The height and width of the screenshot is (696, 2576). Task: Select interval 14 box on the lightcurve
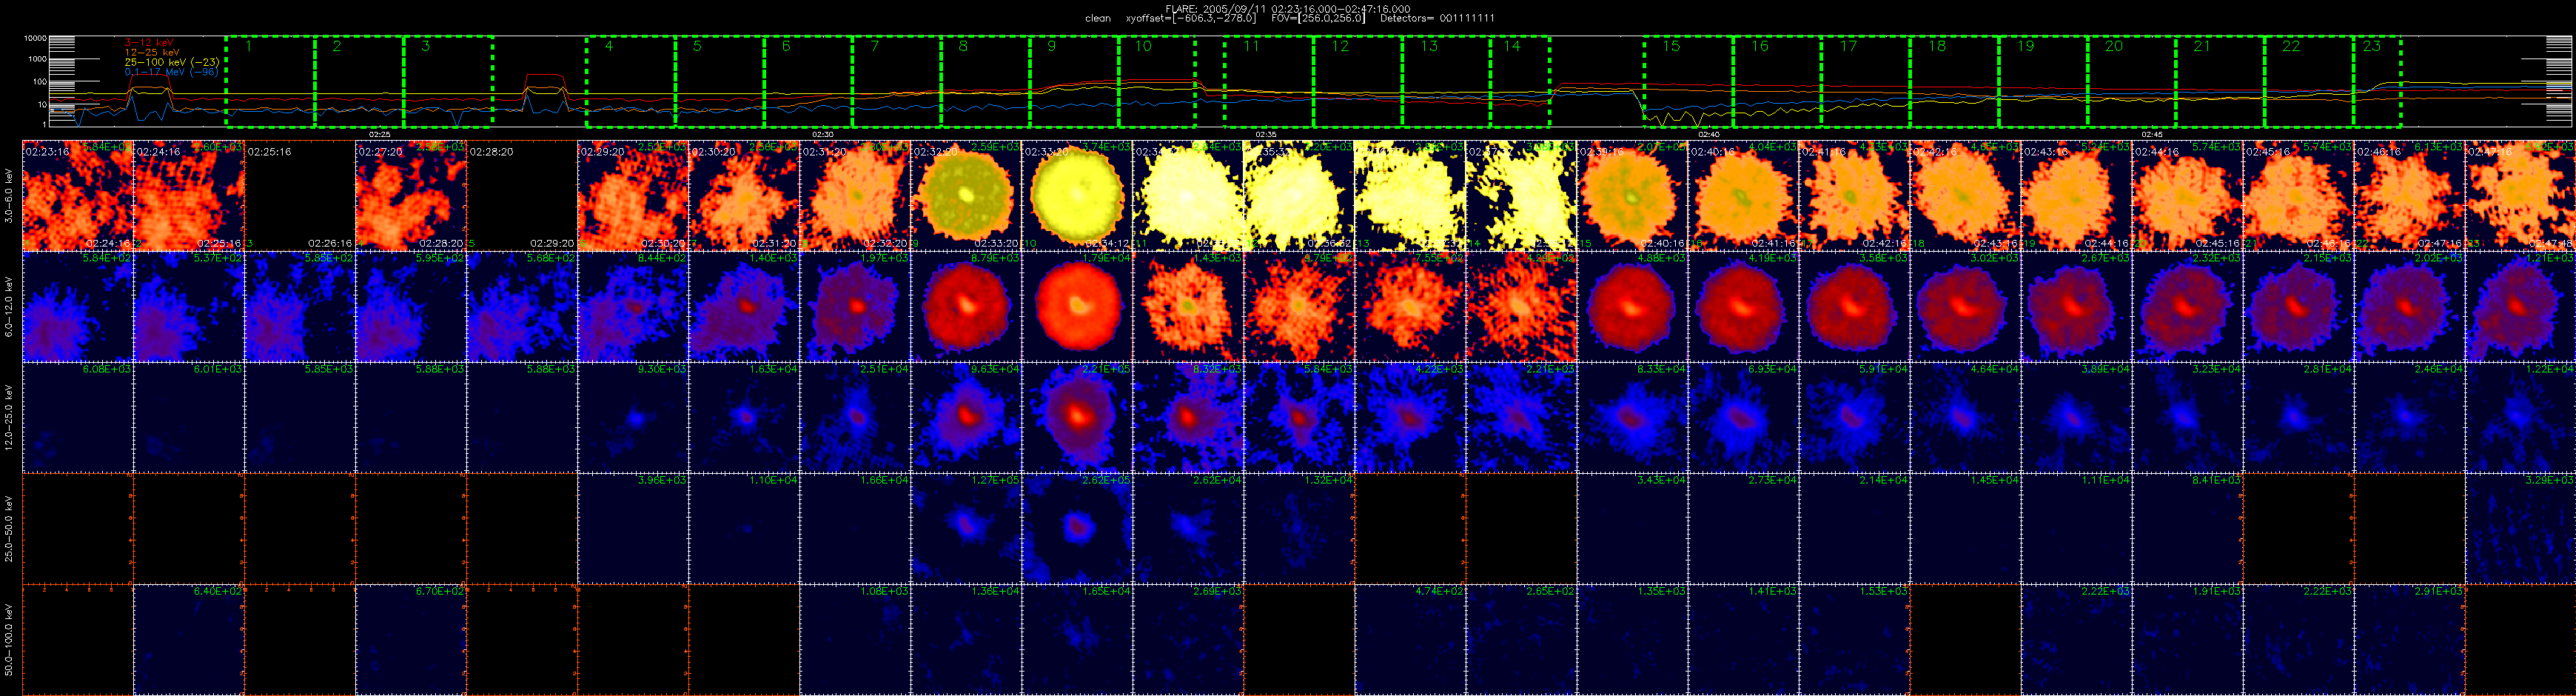tap(1520, 82)
